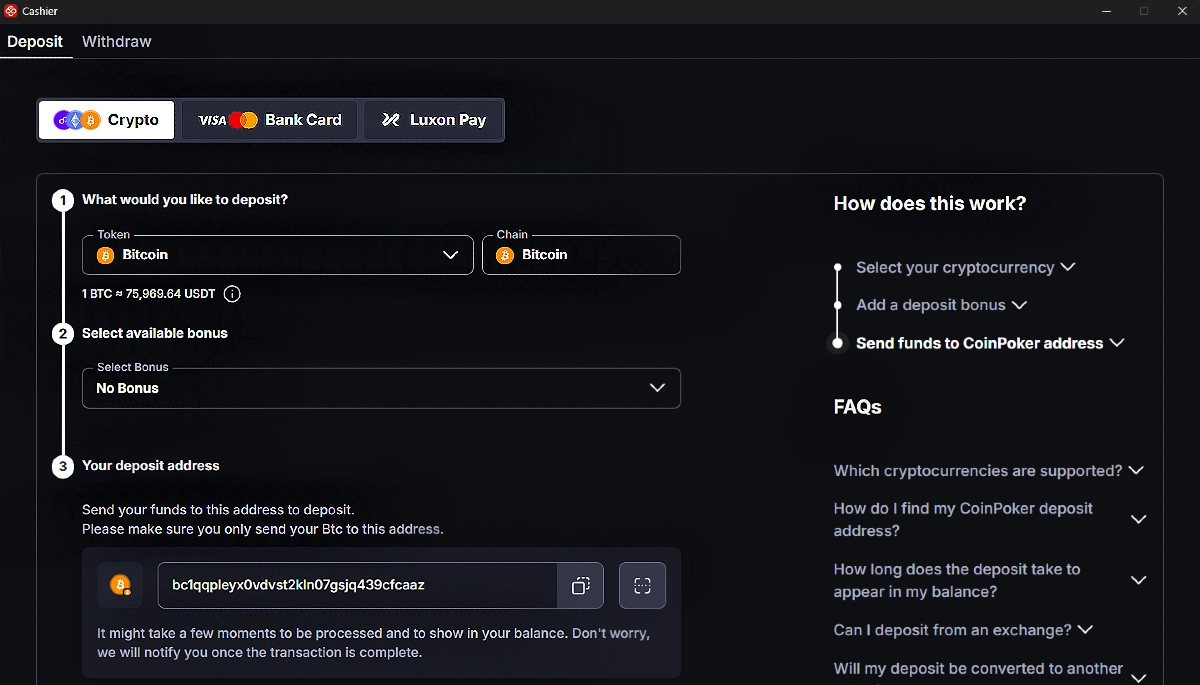This screenshot has height=685, width=1200.
Task: Expand FAQ about how long deposit takes
Action: 989,580
